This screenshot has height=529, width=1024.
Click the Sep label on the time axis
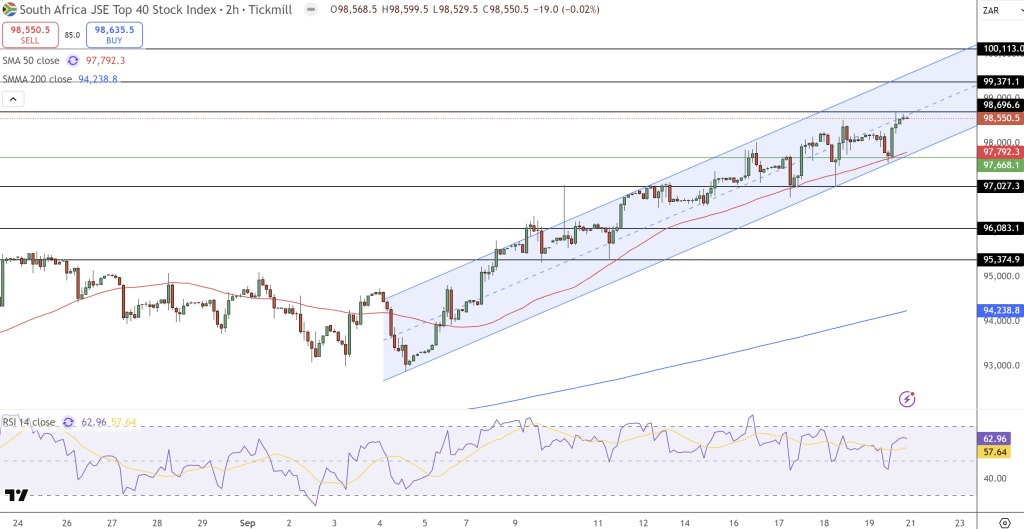[x=248, y=522]
